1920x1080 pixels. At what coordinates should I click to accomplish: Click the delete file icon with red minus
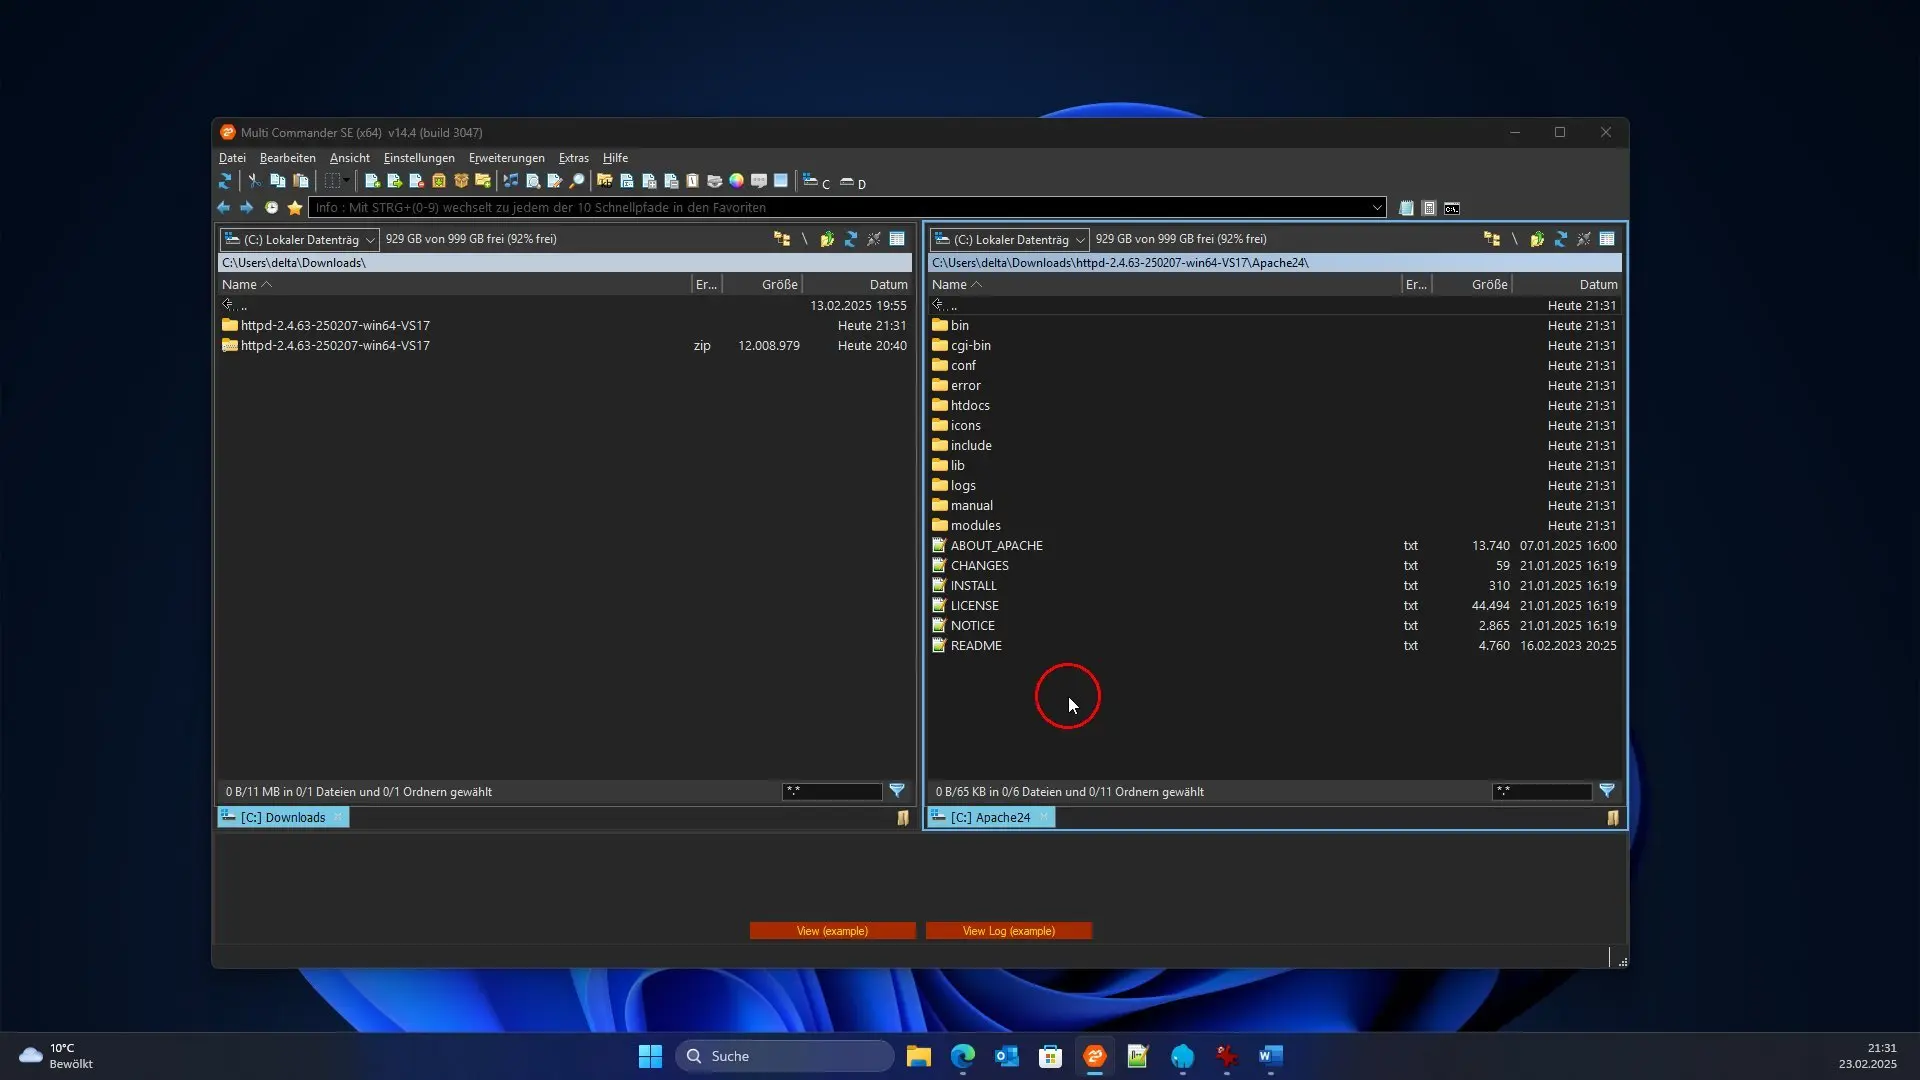coord(416,181)
